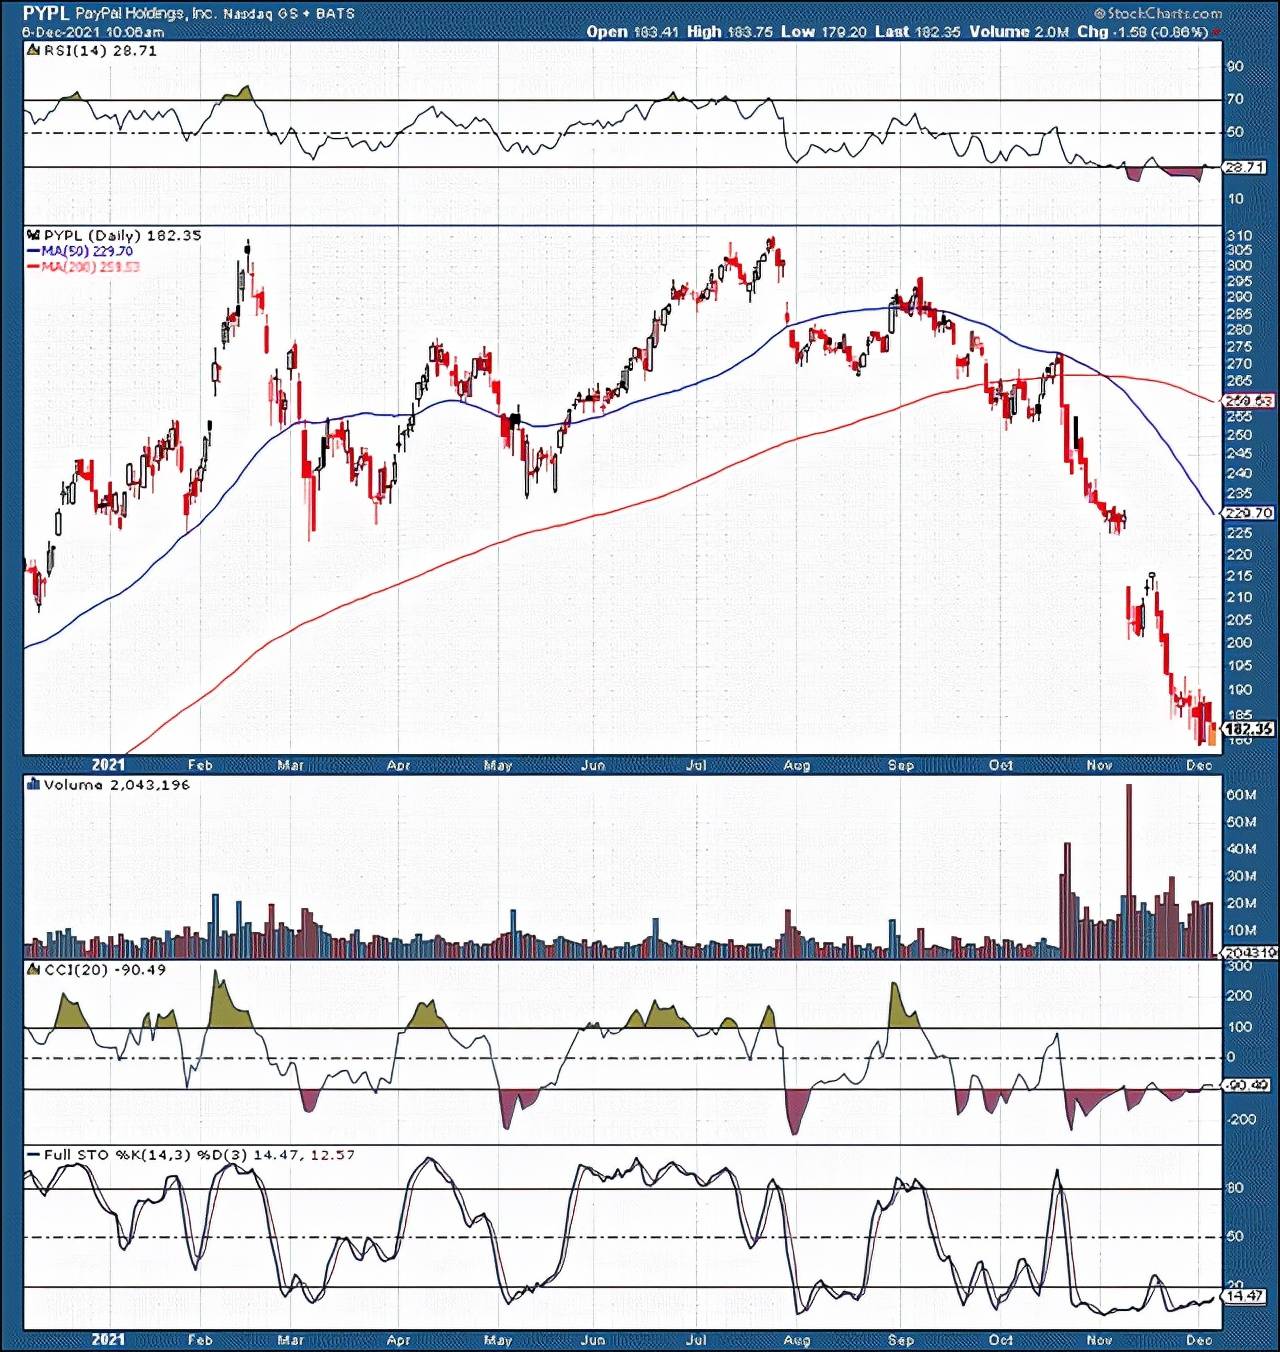Click the 14.47 tag on stochastic axis
The width and height of the screenshot is (1280, 1352).
coord(1245,1296)
